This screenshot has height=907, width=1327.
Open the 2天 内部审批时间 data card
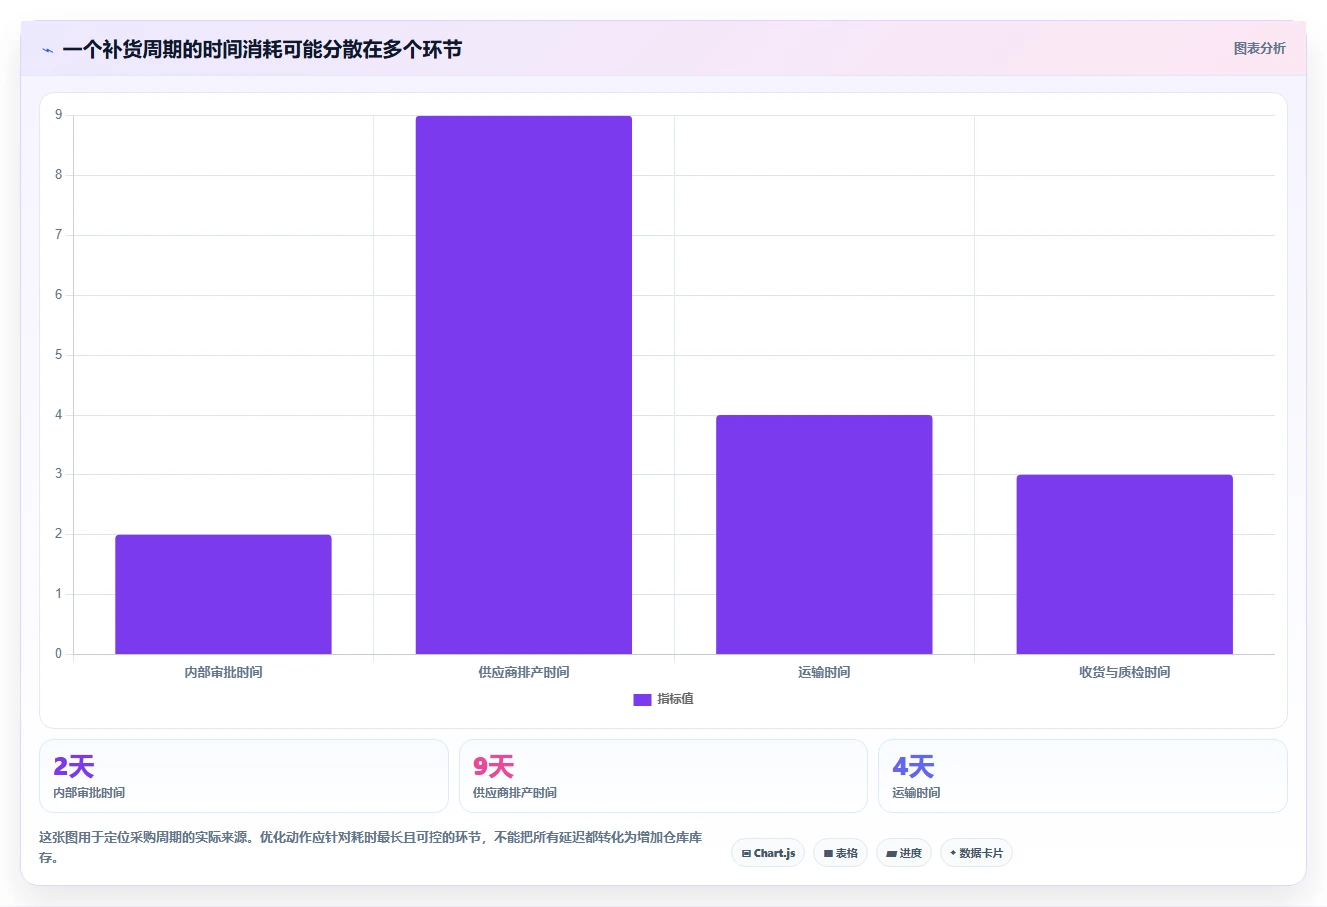(244, 776)
